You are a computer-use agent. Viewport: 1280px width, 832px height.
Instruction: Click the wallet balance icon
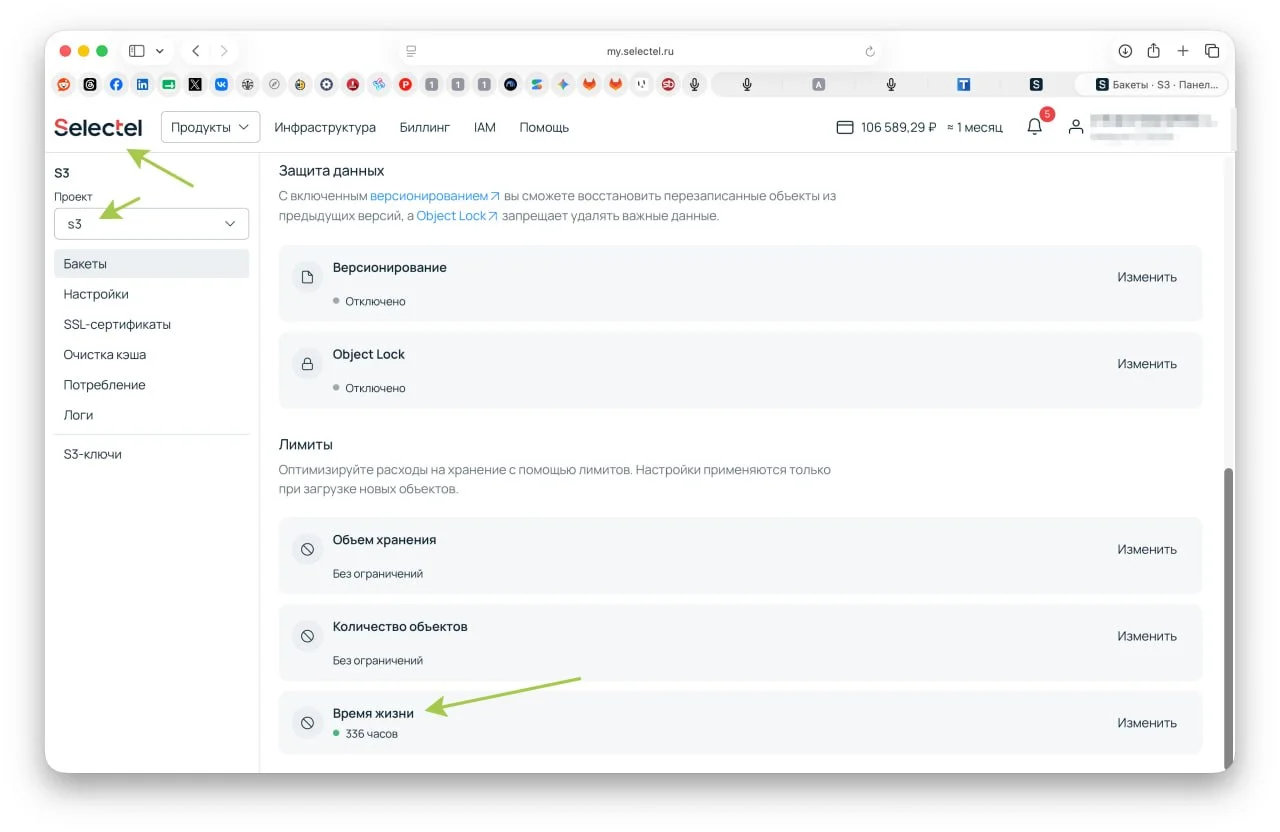click(x=844, y=127)
